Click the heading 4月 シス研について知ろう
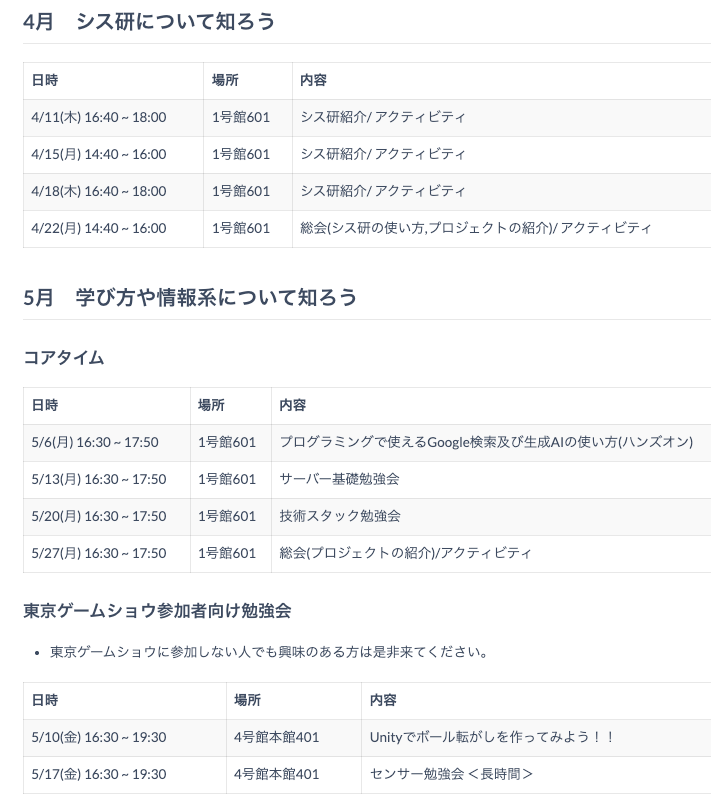This screenshot has height=796, width=711. tap(149, 21)
